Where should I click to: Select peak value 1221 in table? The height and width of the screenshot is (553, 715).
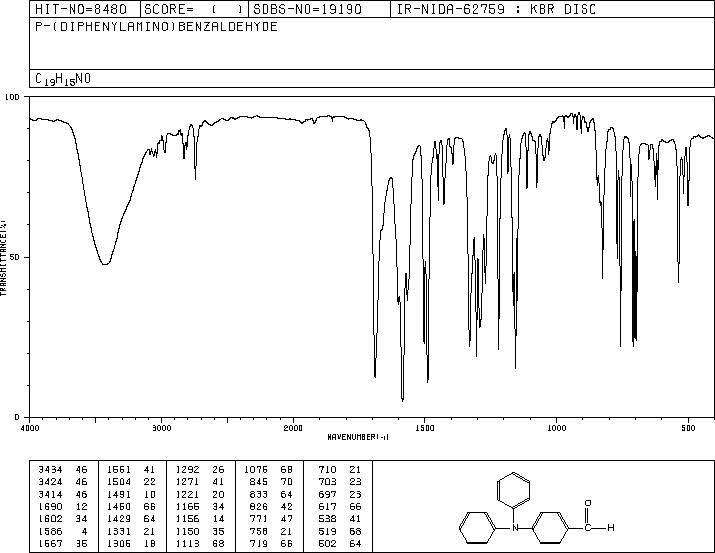pos(187,494)
